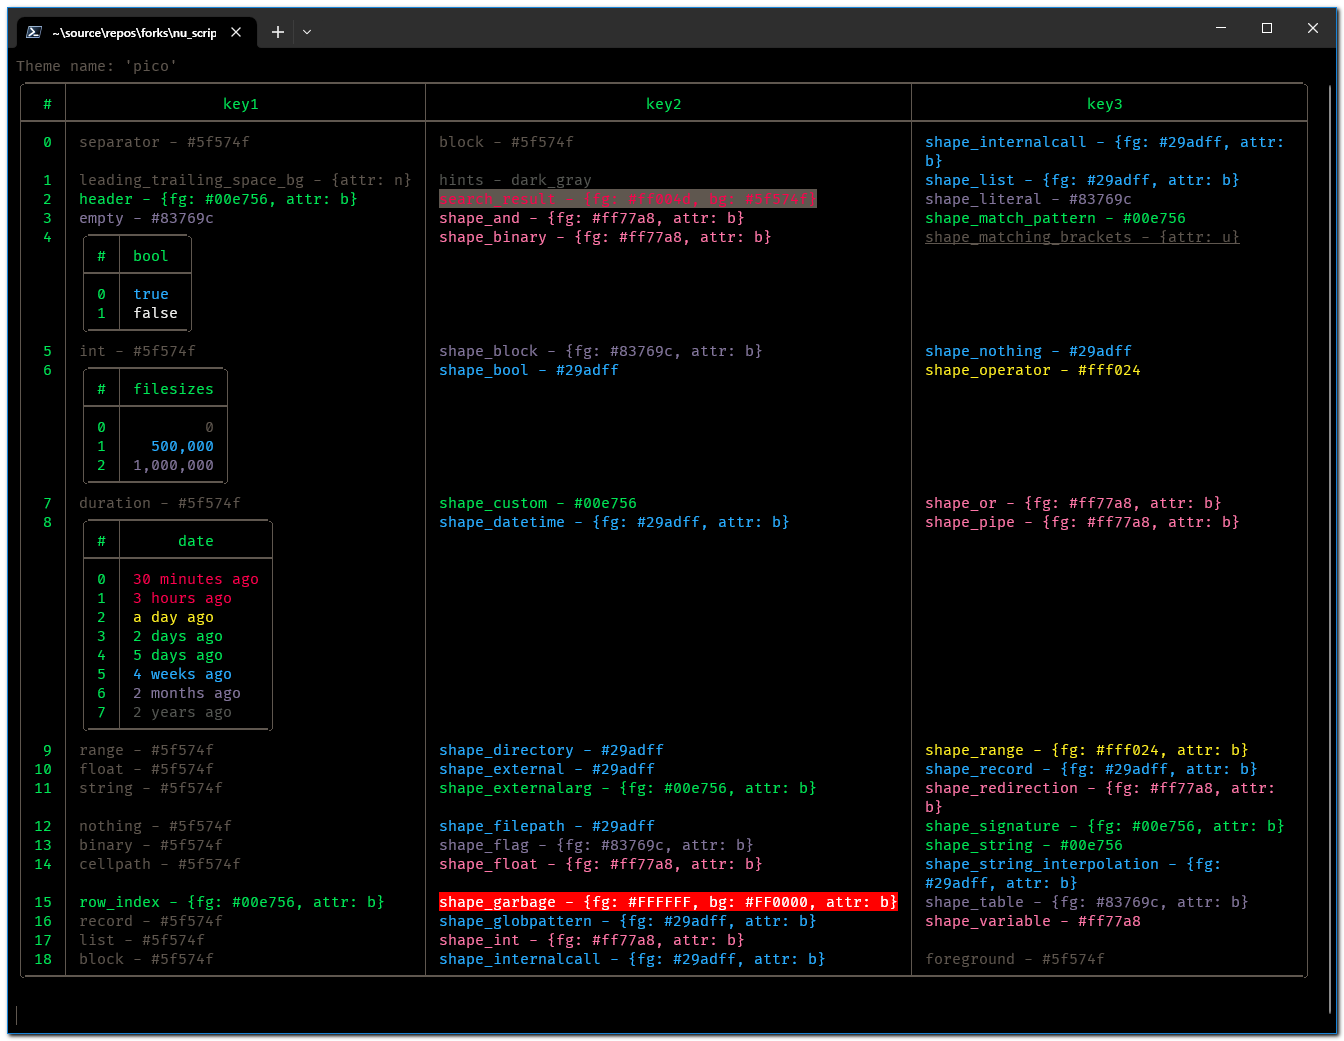Viewport: 1344px width, 1041px height.
Task: Click the '500,000' filesize value
Action: pyautogui.click(x=182, y=446)
